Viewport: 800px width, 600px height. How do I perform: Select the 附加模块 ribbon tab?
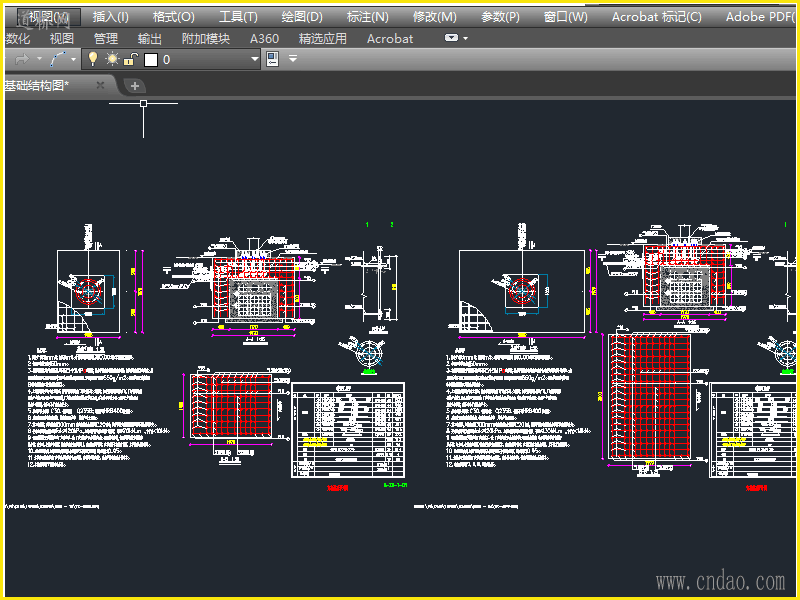tap(206, 38)
